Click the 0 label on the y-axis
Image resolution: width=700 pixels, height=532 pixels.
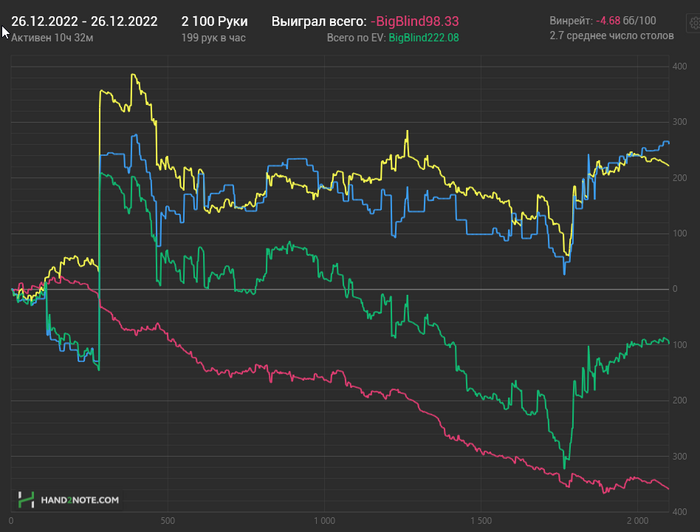(675, 289)
